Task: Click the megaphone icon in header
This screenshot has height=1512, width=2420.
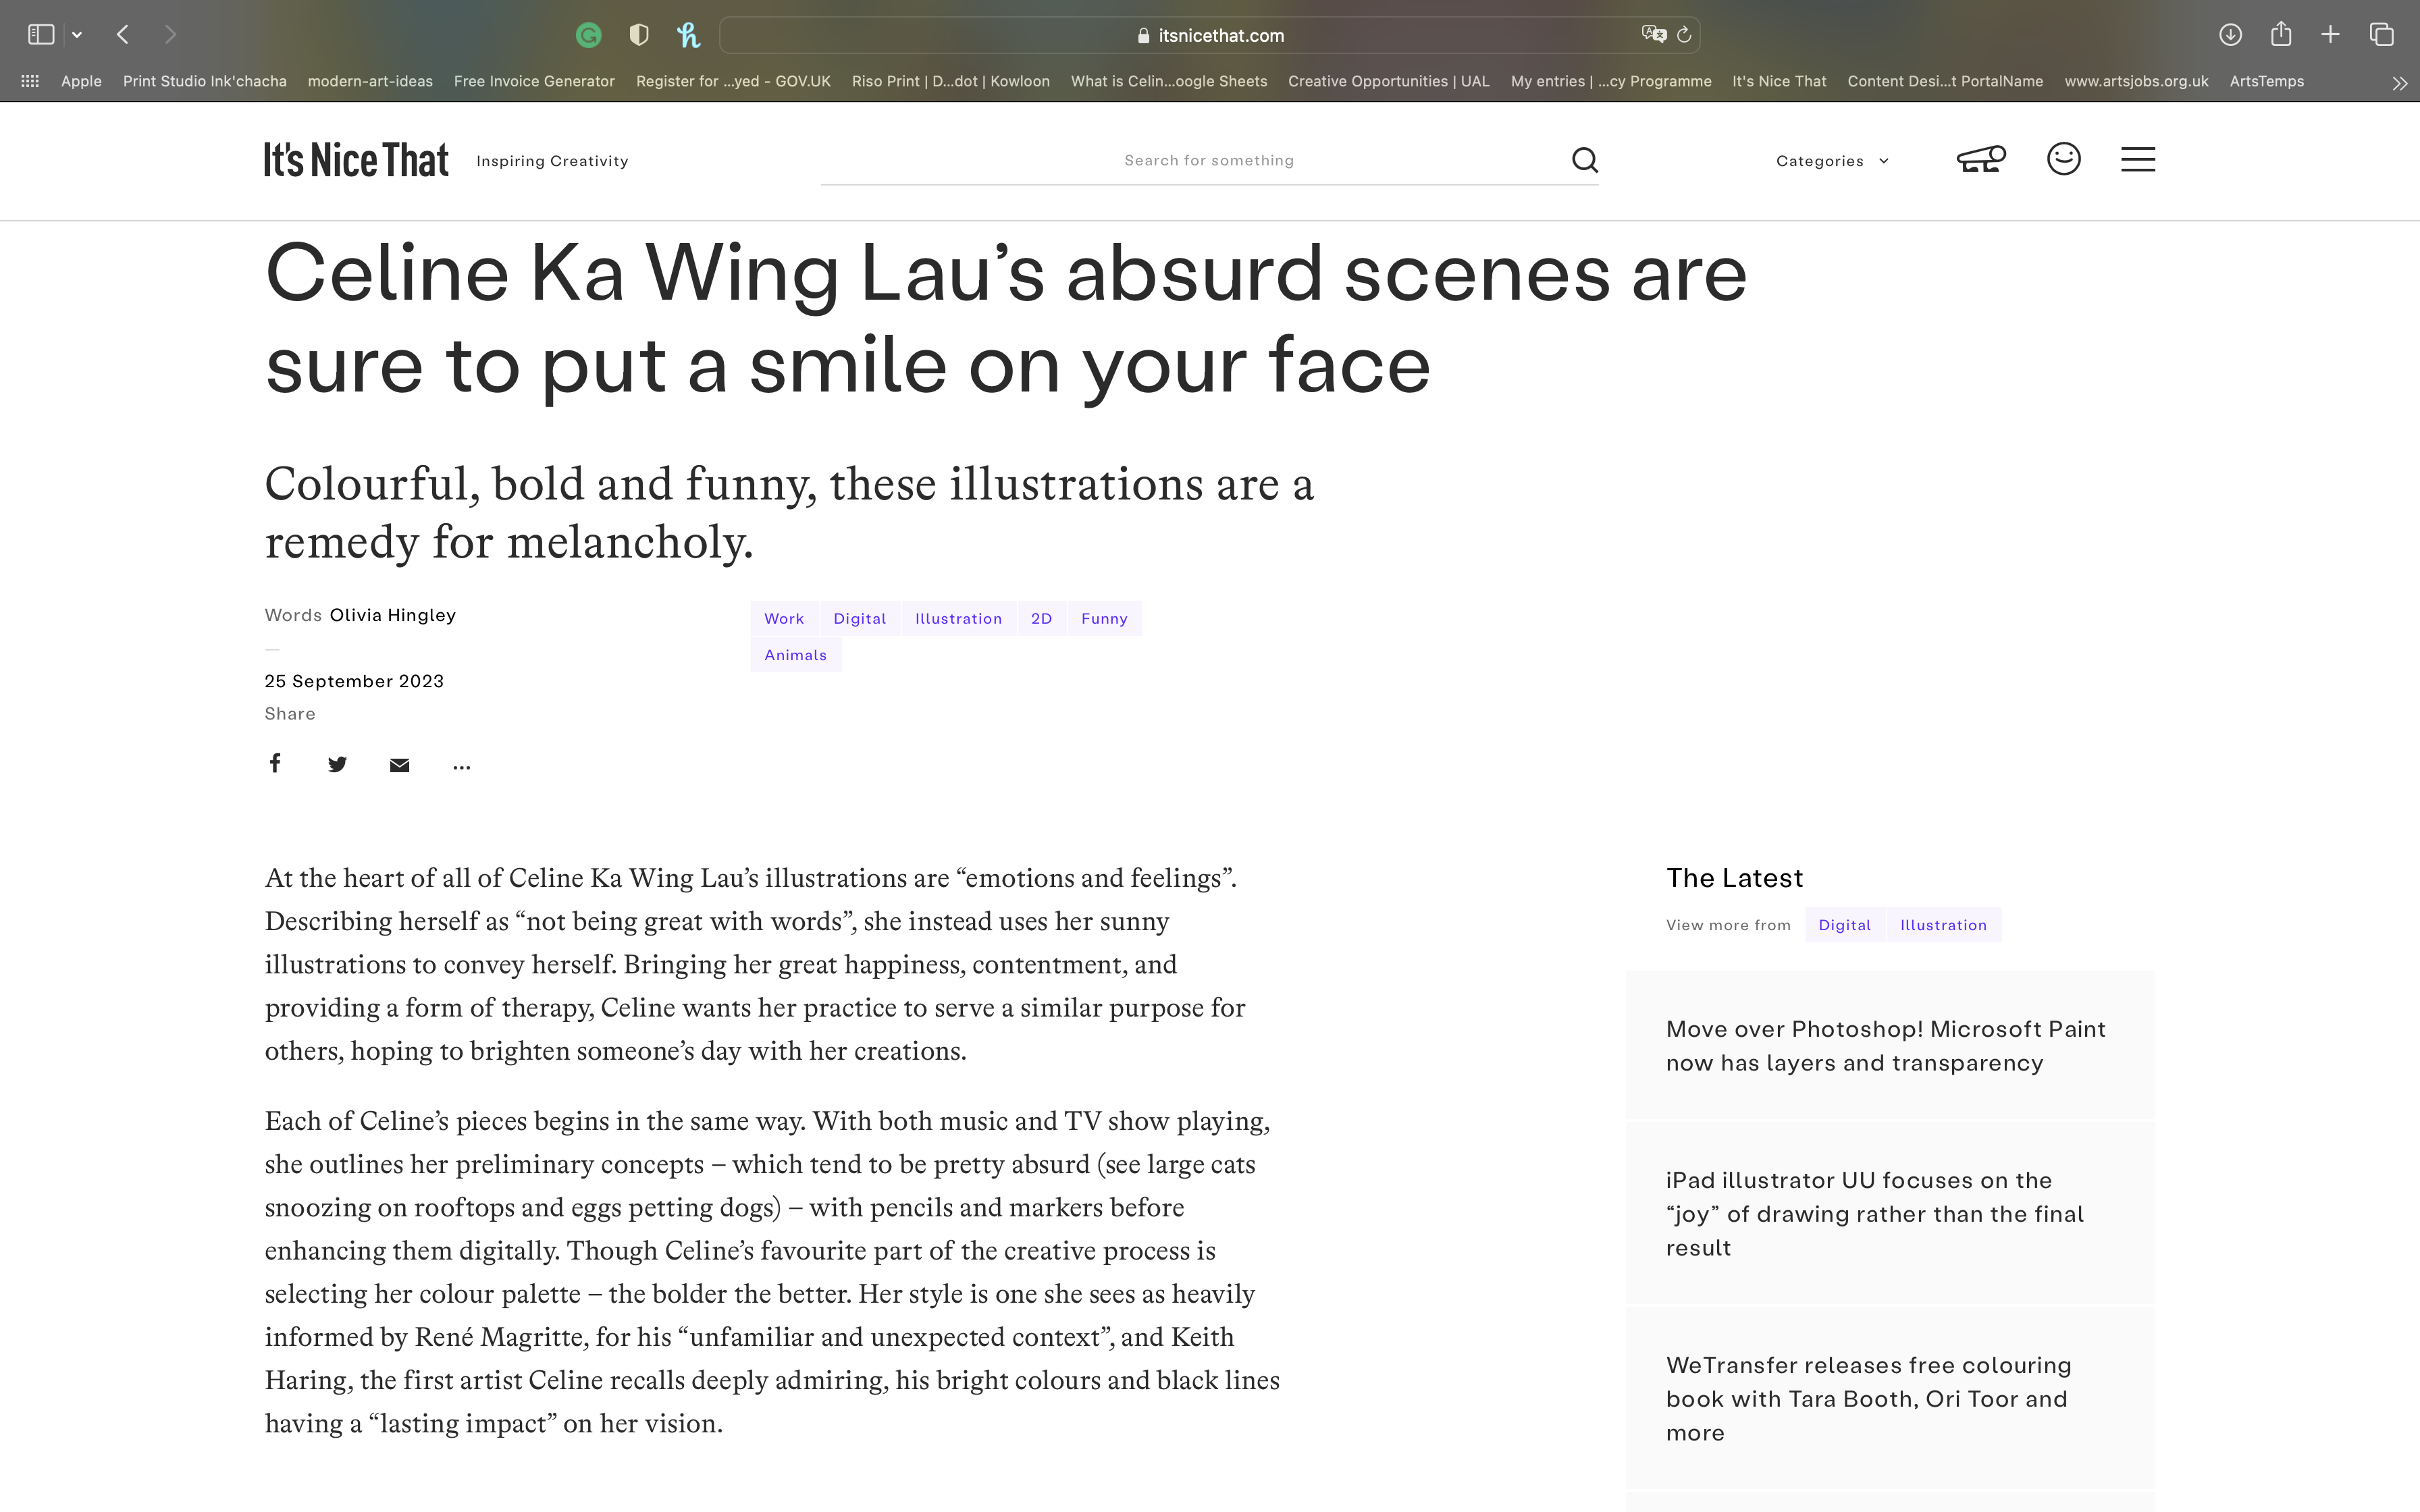Action: (1980, 159)
